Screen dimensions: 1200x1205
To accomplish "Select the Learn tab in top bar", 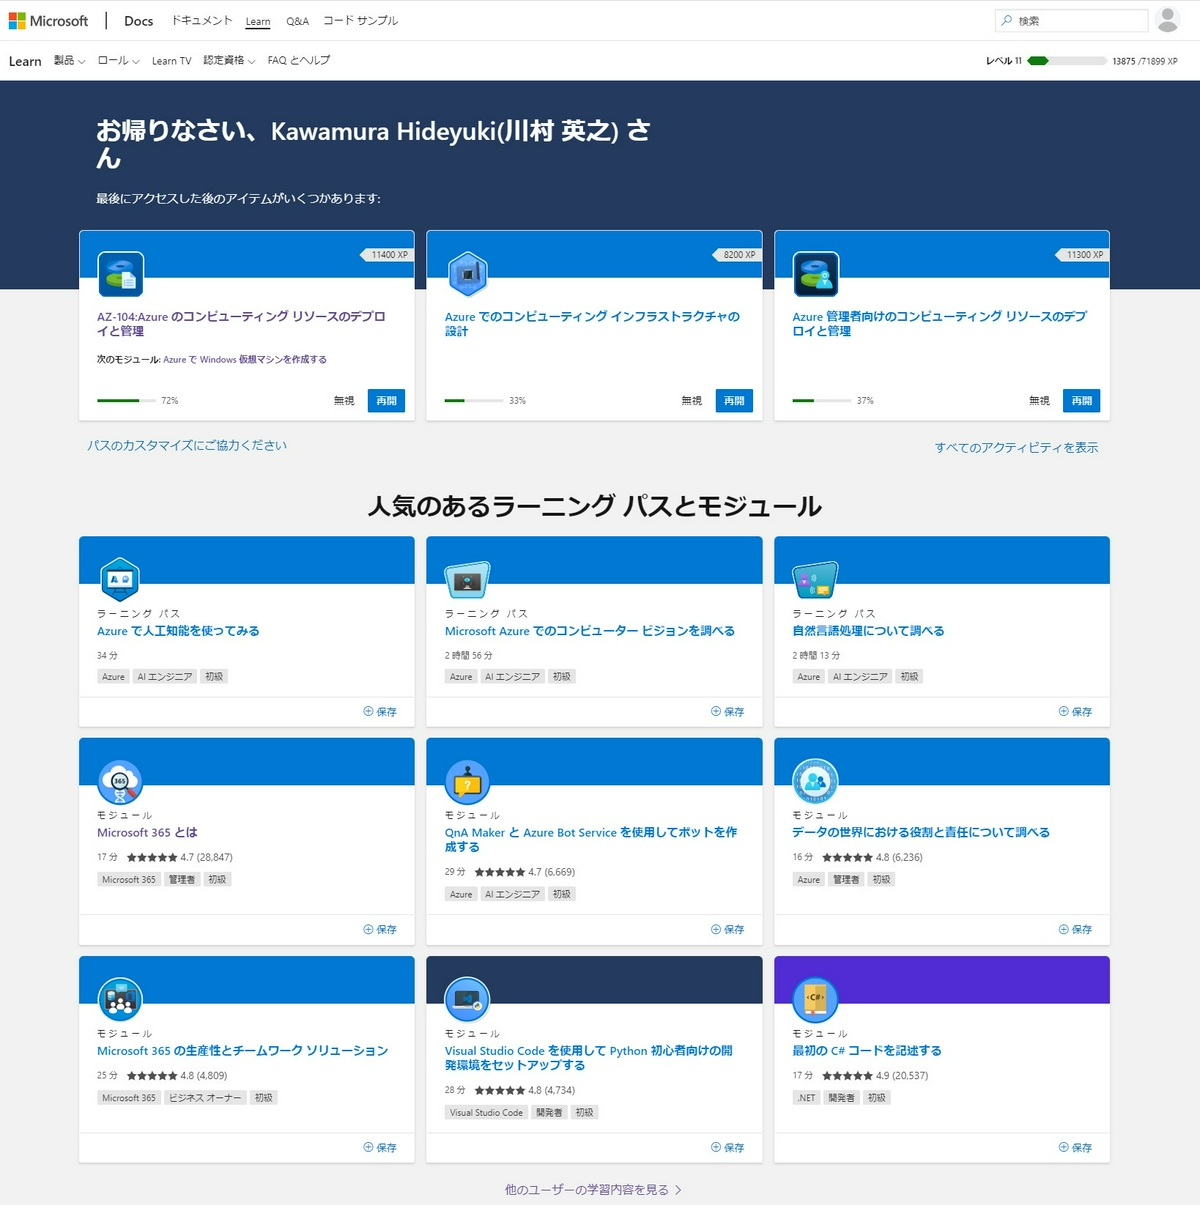I will coord(258,21).
